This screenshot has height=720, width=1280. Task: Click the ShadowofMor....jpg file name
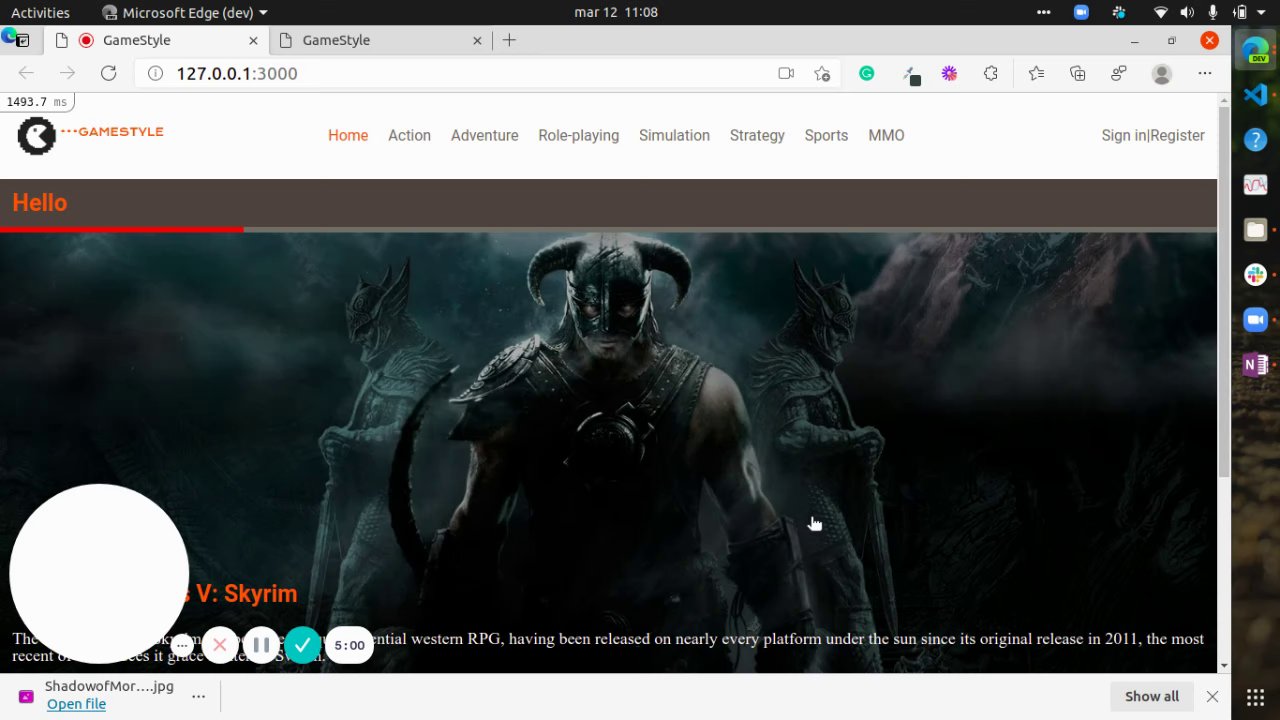pyautogui.click(x=109, y=686)
